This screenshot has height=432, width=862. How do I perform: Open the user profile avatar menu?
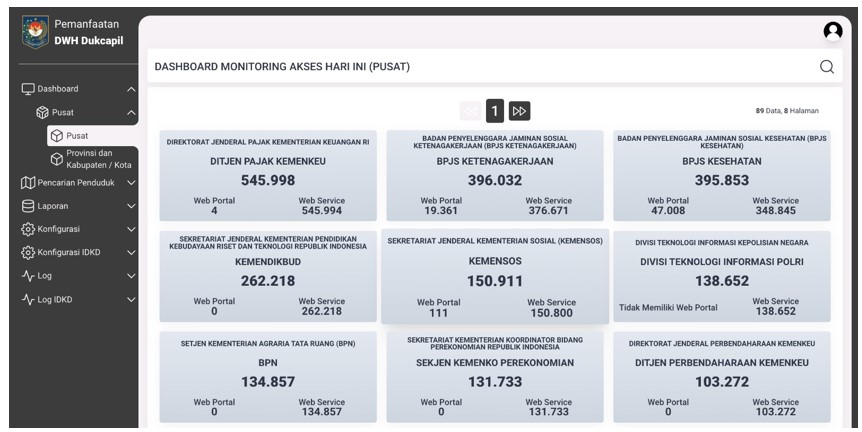point(832,32)
